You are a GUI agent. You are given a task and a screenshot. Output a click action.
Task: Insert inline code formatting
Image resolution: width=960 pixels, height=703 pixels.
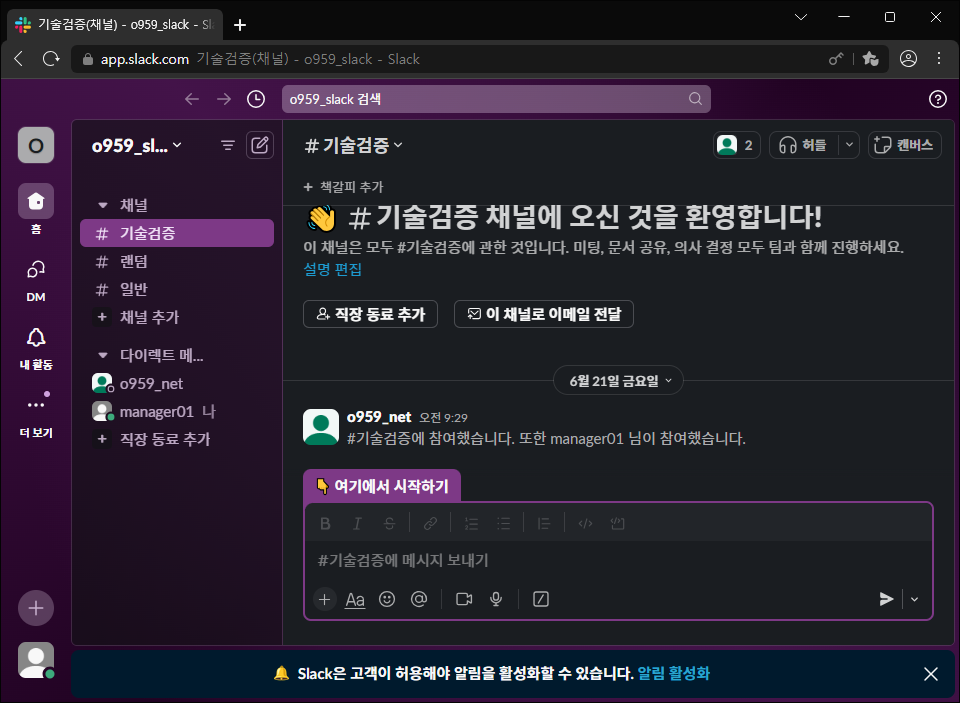point(585,524)
